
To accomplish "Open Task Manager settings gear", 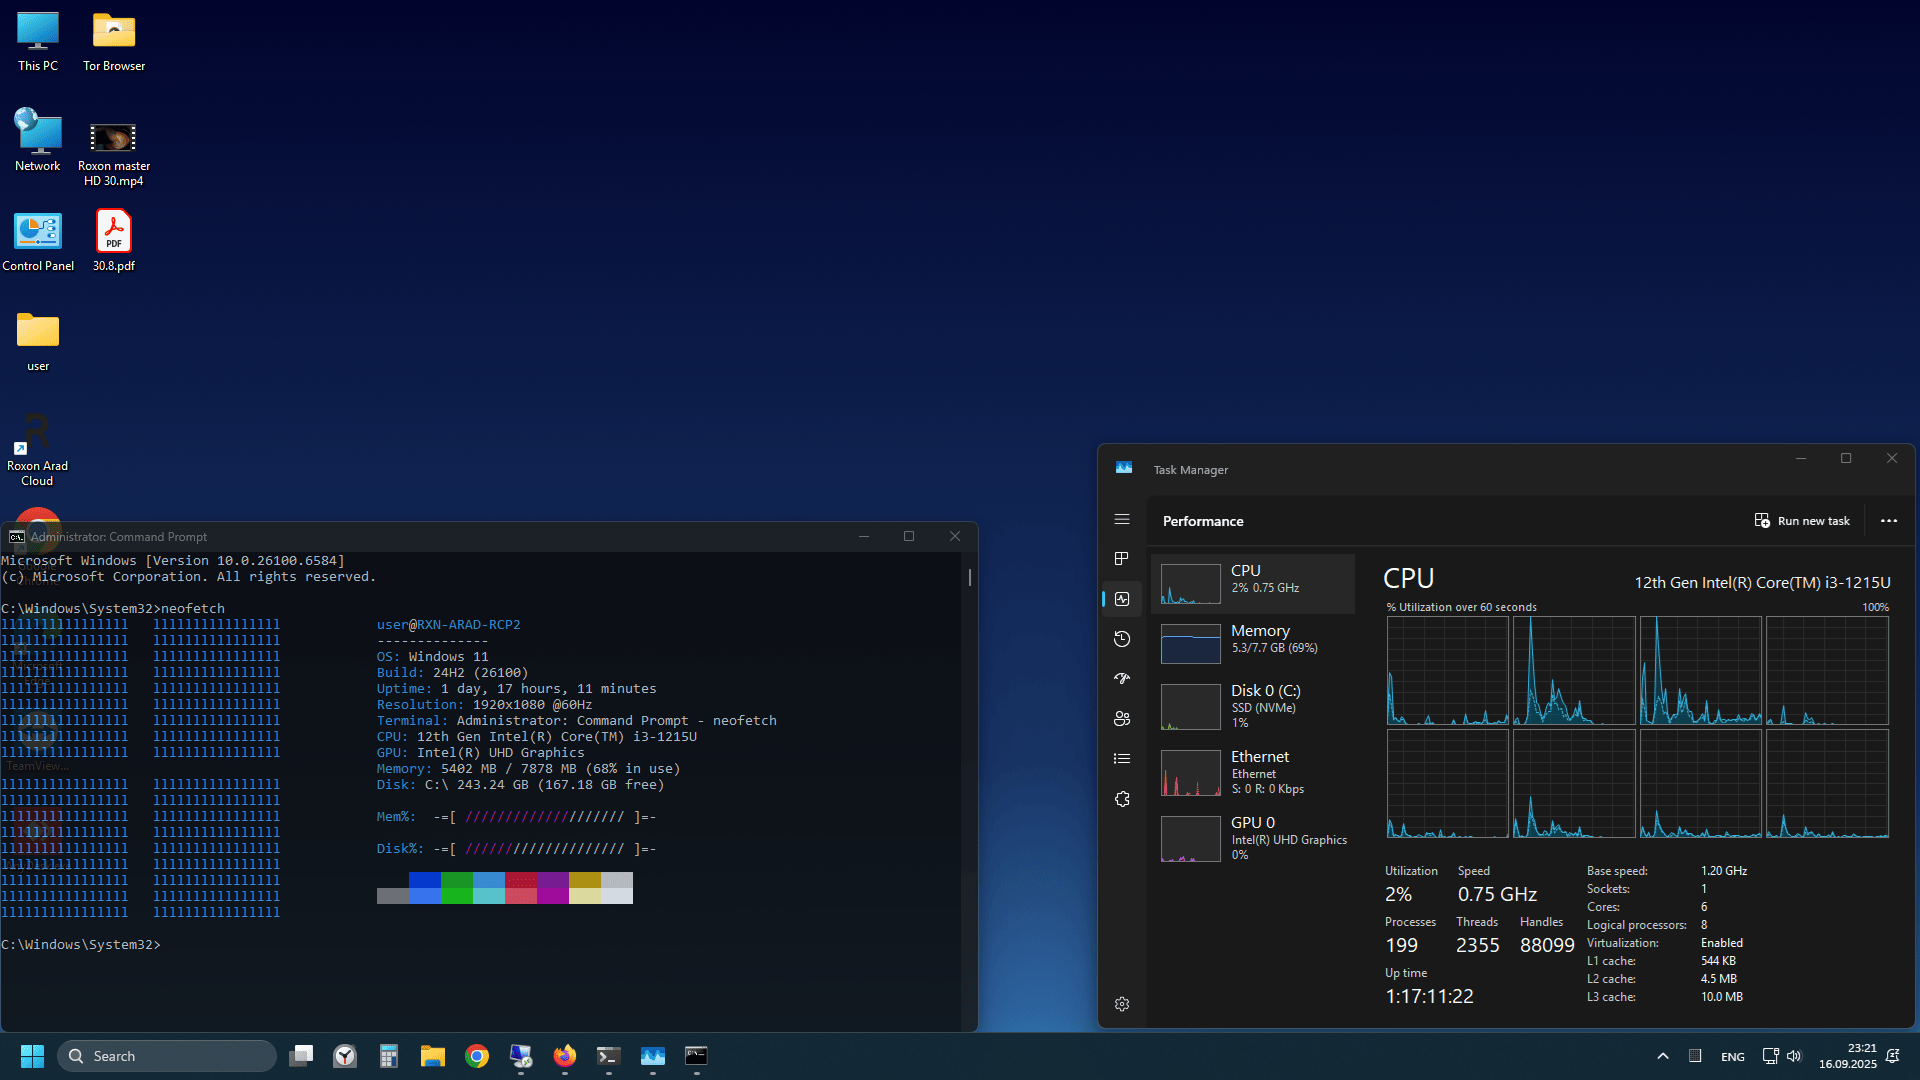I will 1122,1004.
